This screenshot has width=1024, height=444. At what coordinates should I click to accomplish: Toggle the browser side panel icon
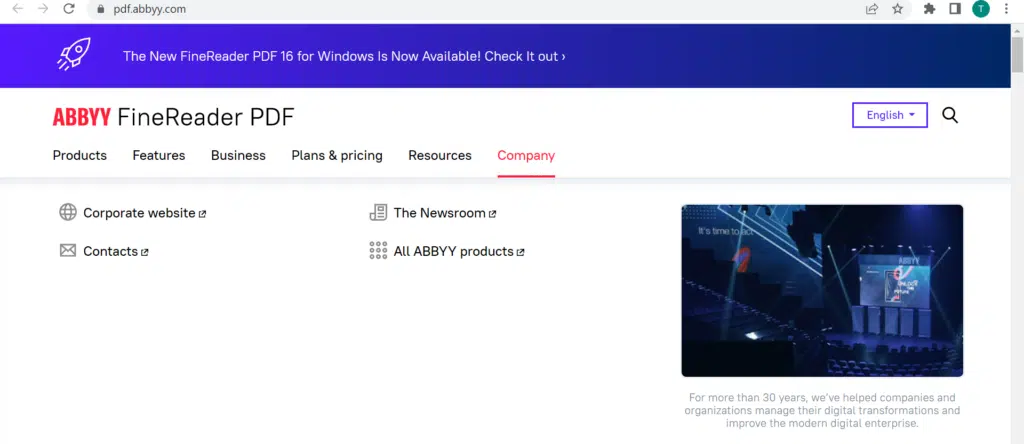click(955, 9)
